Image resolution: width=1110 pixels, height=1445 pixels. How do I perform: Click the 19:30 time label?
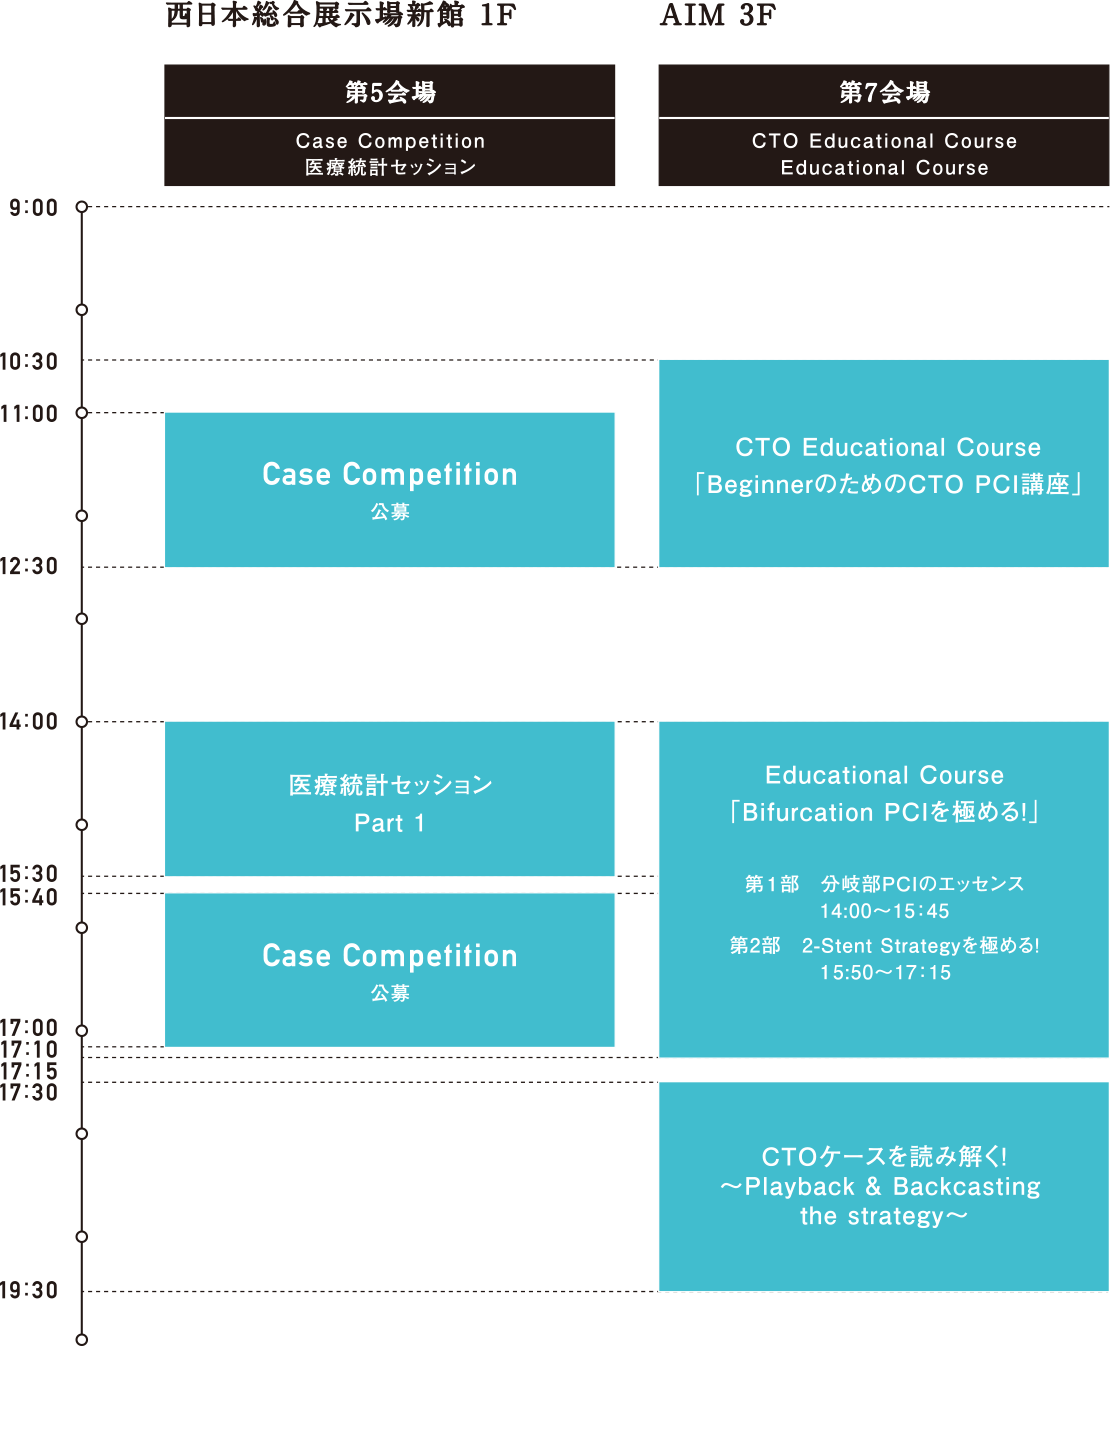click(29, 1291)
